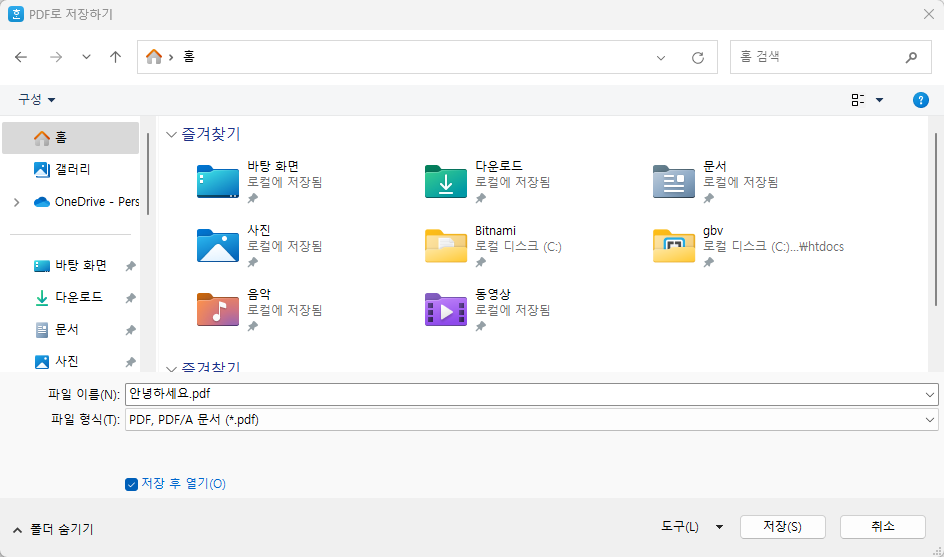Open 문서 in sidebar quick access
Image resolution: width=944 pixels, height=557 pixels.
(57, 329)
